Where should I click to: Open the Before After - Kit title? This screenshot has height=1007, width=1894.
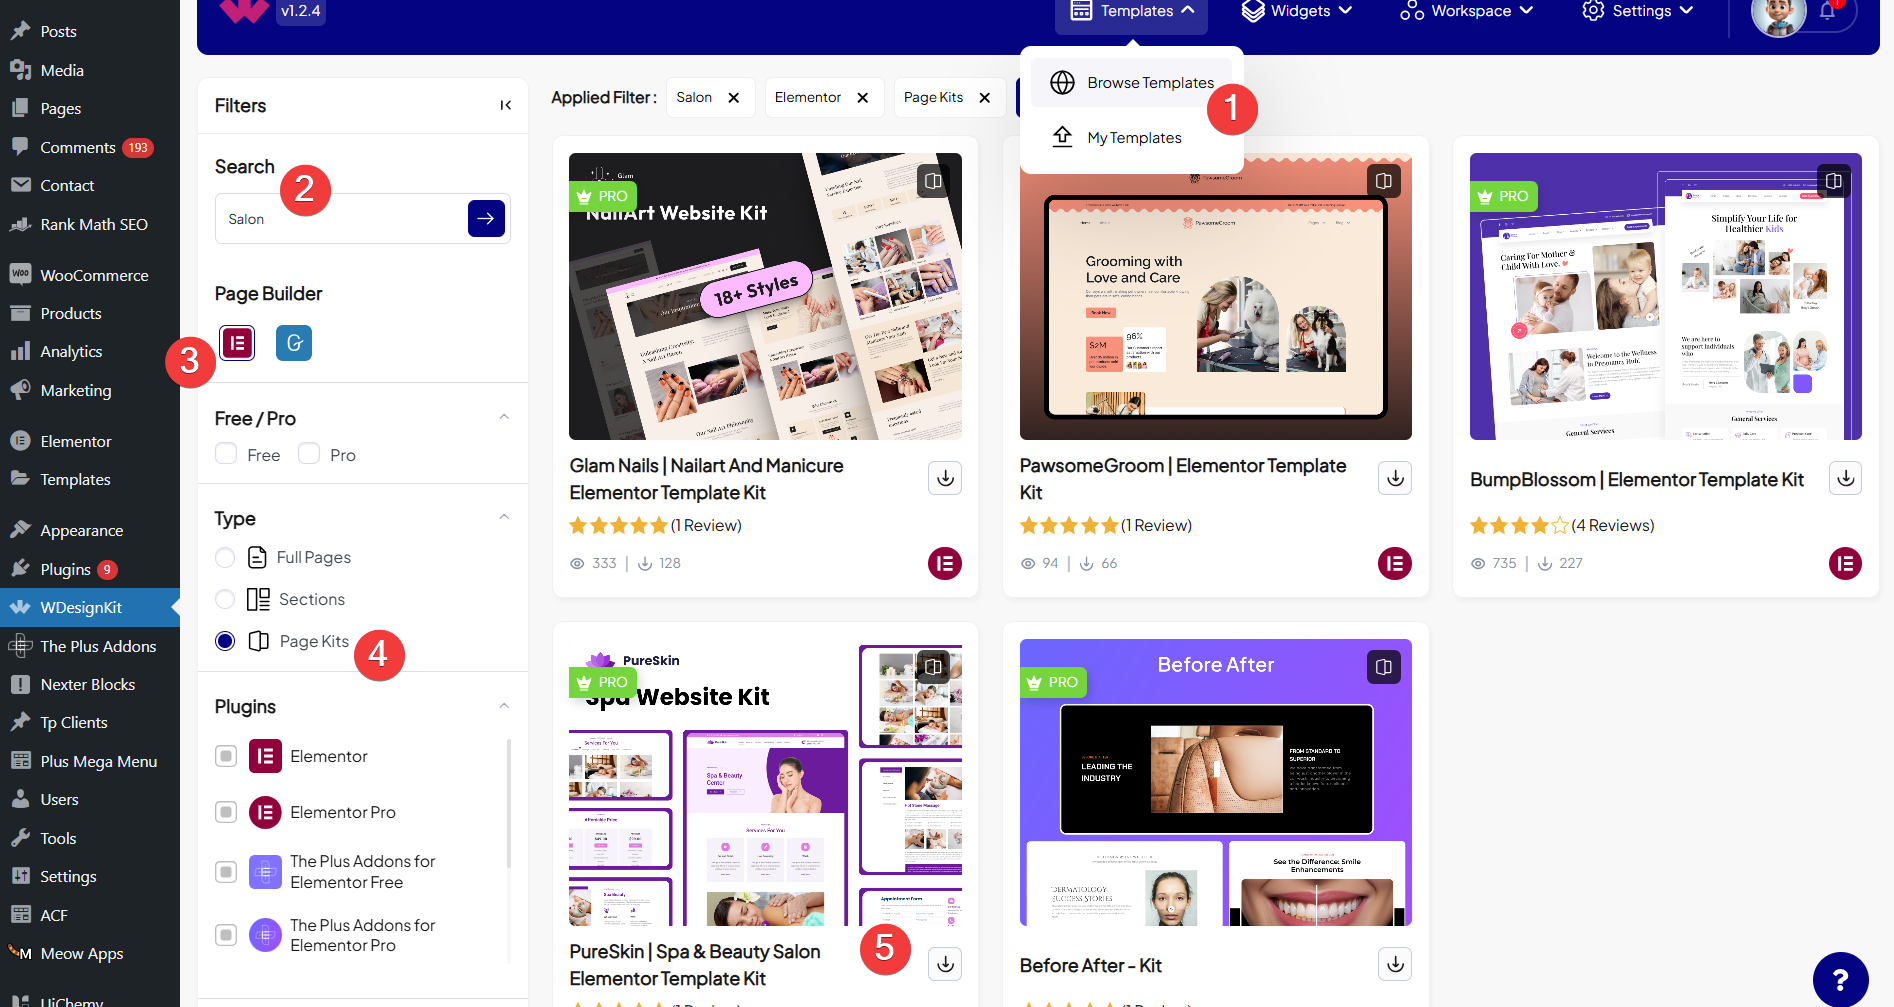coord(1090,966)
